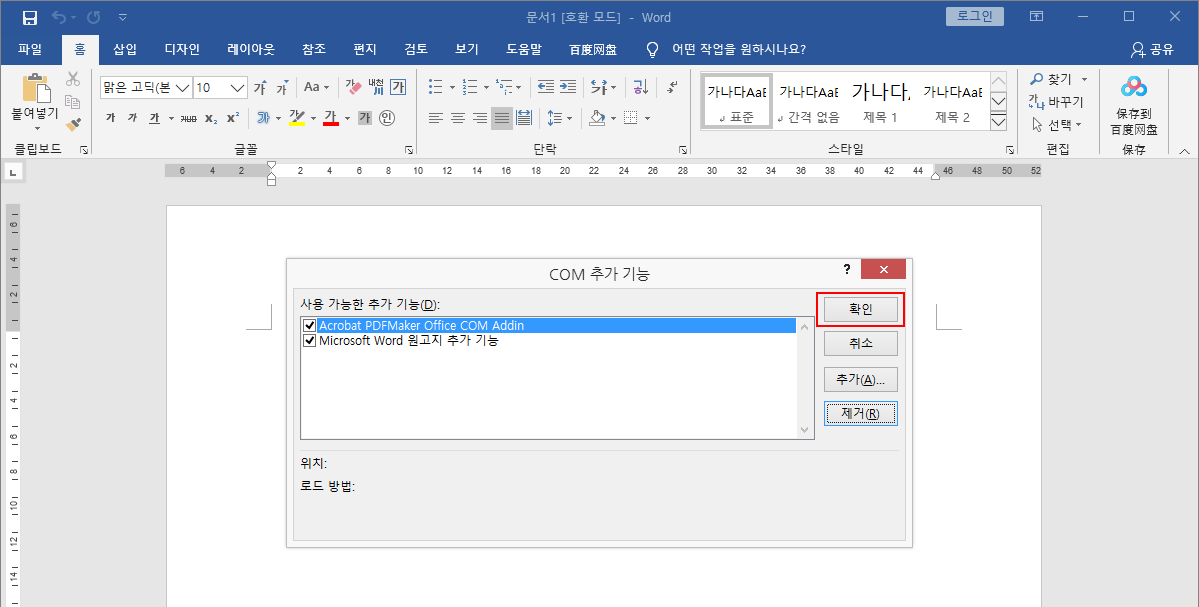Expand underline style dropdown arrow

click(171, 119)
